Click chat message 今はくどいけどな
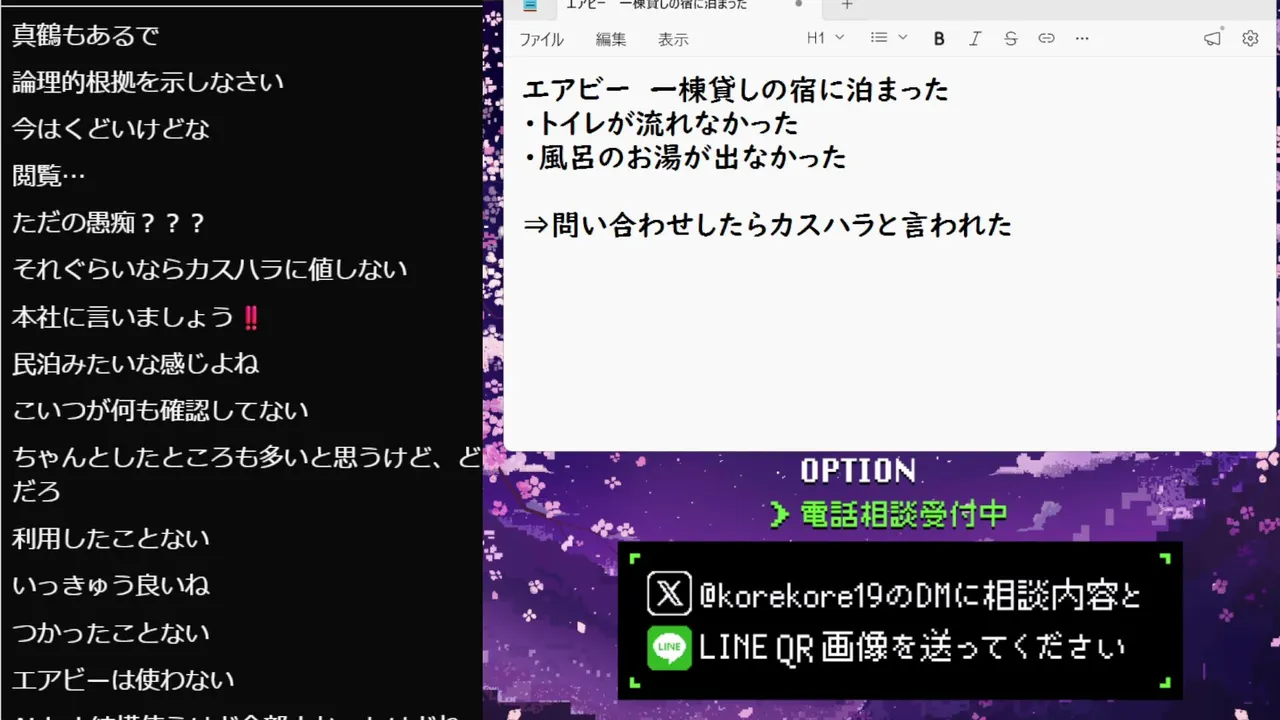The height and width of the screenshot is (720, 1280). pos(111,129)
